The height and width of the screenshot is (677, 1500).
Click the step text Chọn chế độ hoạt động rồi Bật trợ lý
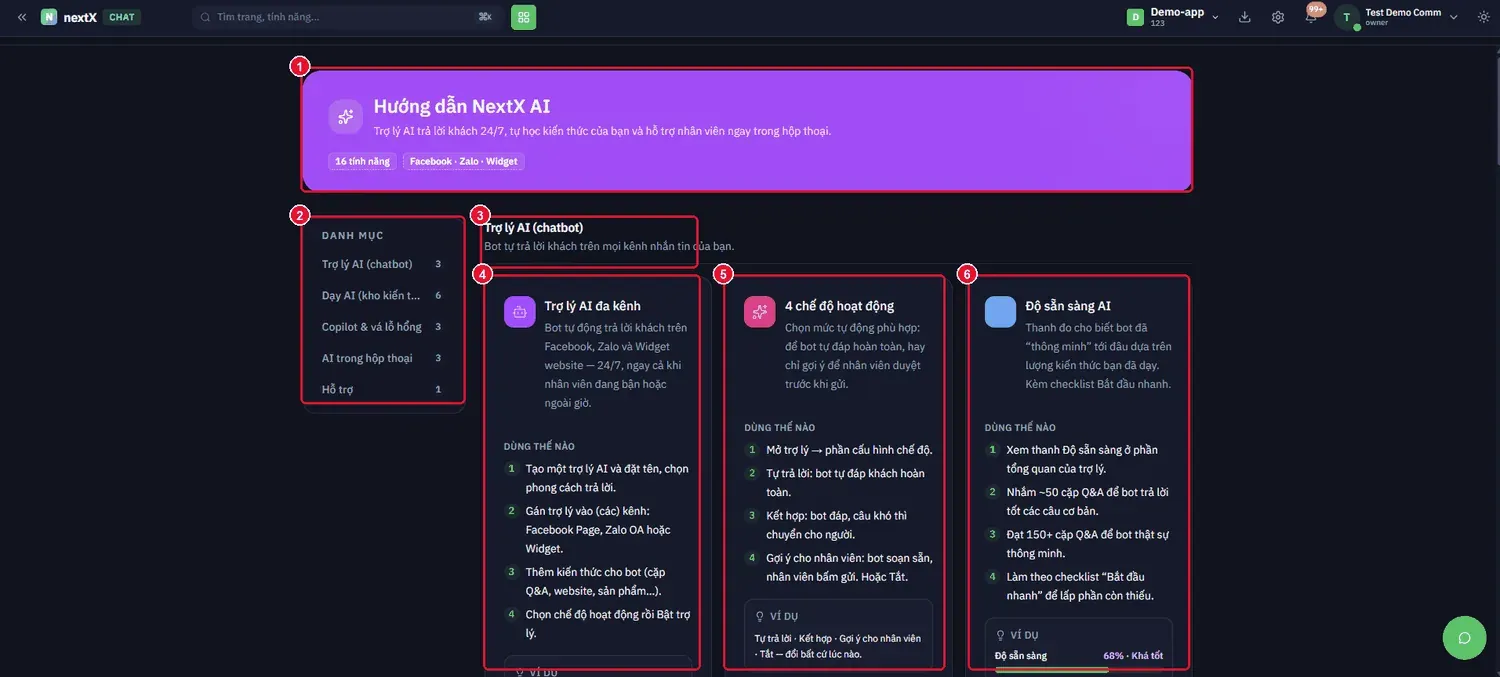[x=609, y=624]
